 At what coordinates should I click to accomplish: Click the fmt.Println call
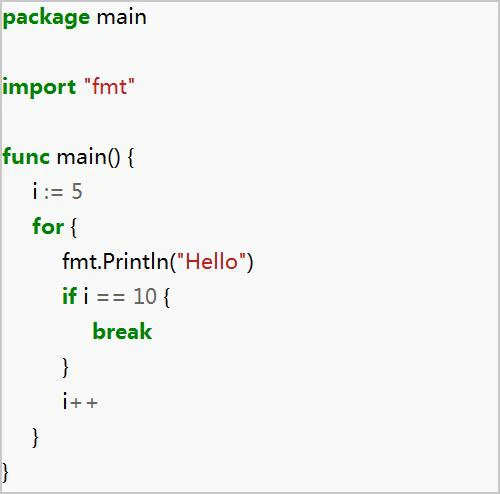(x=158, y=262)
